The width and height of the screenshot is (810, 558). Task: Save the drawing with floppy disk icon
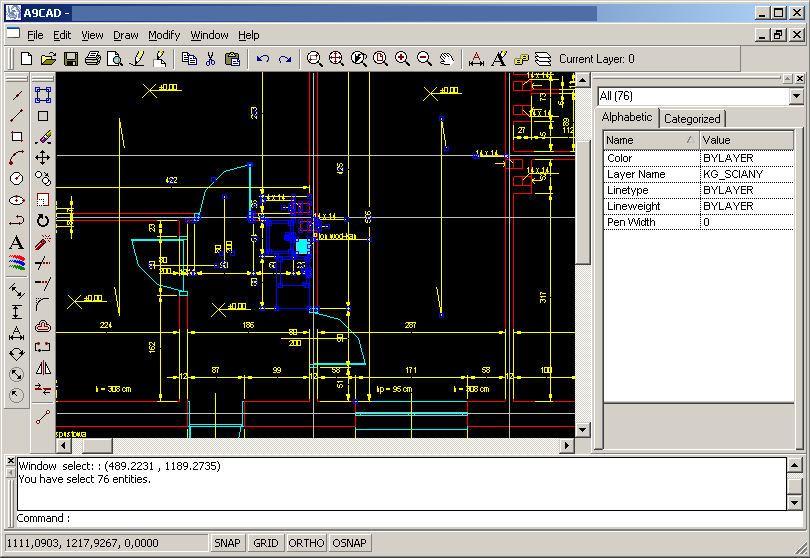[71, 59]
